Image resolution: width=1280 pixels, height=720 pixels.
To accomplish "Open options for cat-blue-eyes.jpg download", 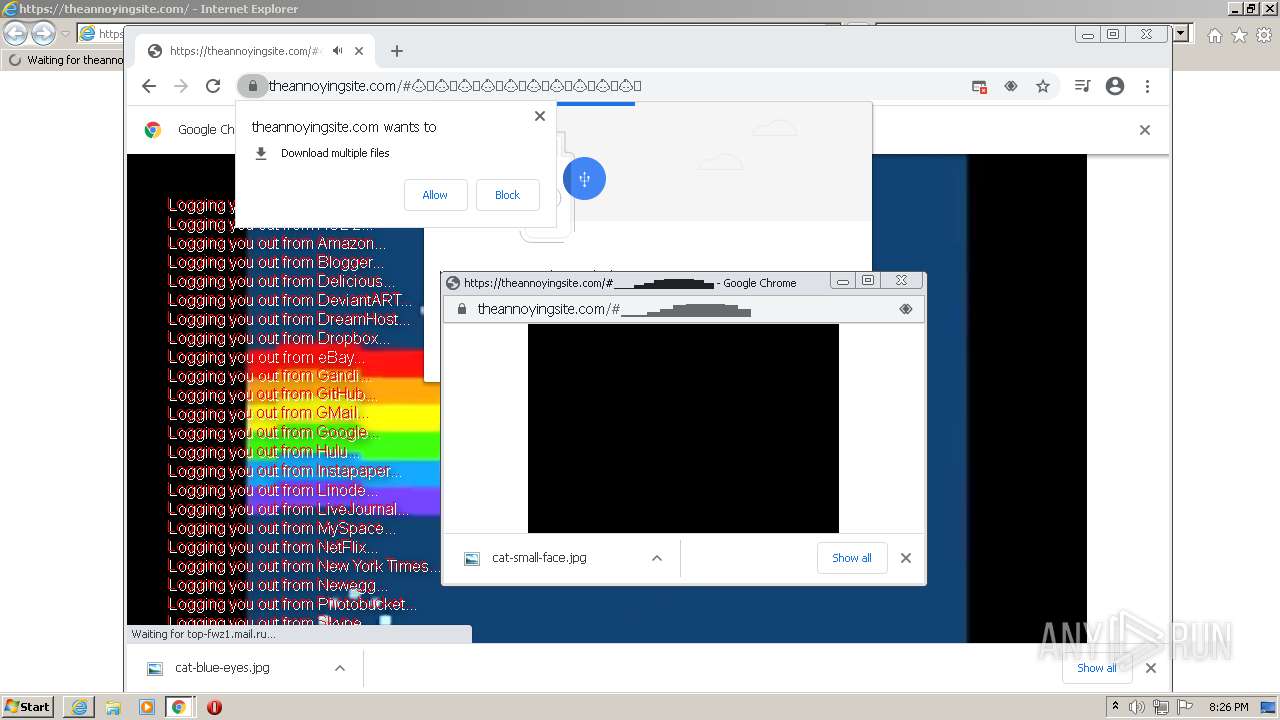I will tap(340, 668).
